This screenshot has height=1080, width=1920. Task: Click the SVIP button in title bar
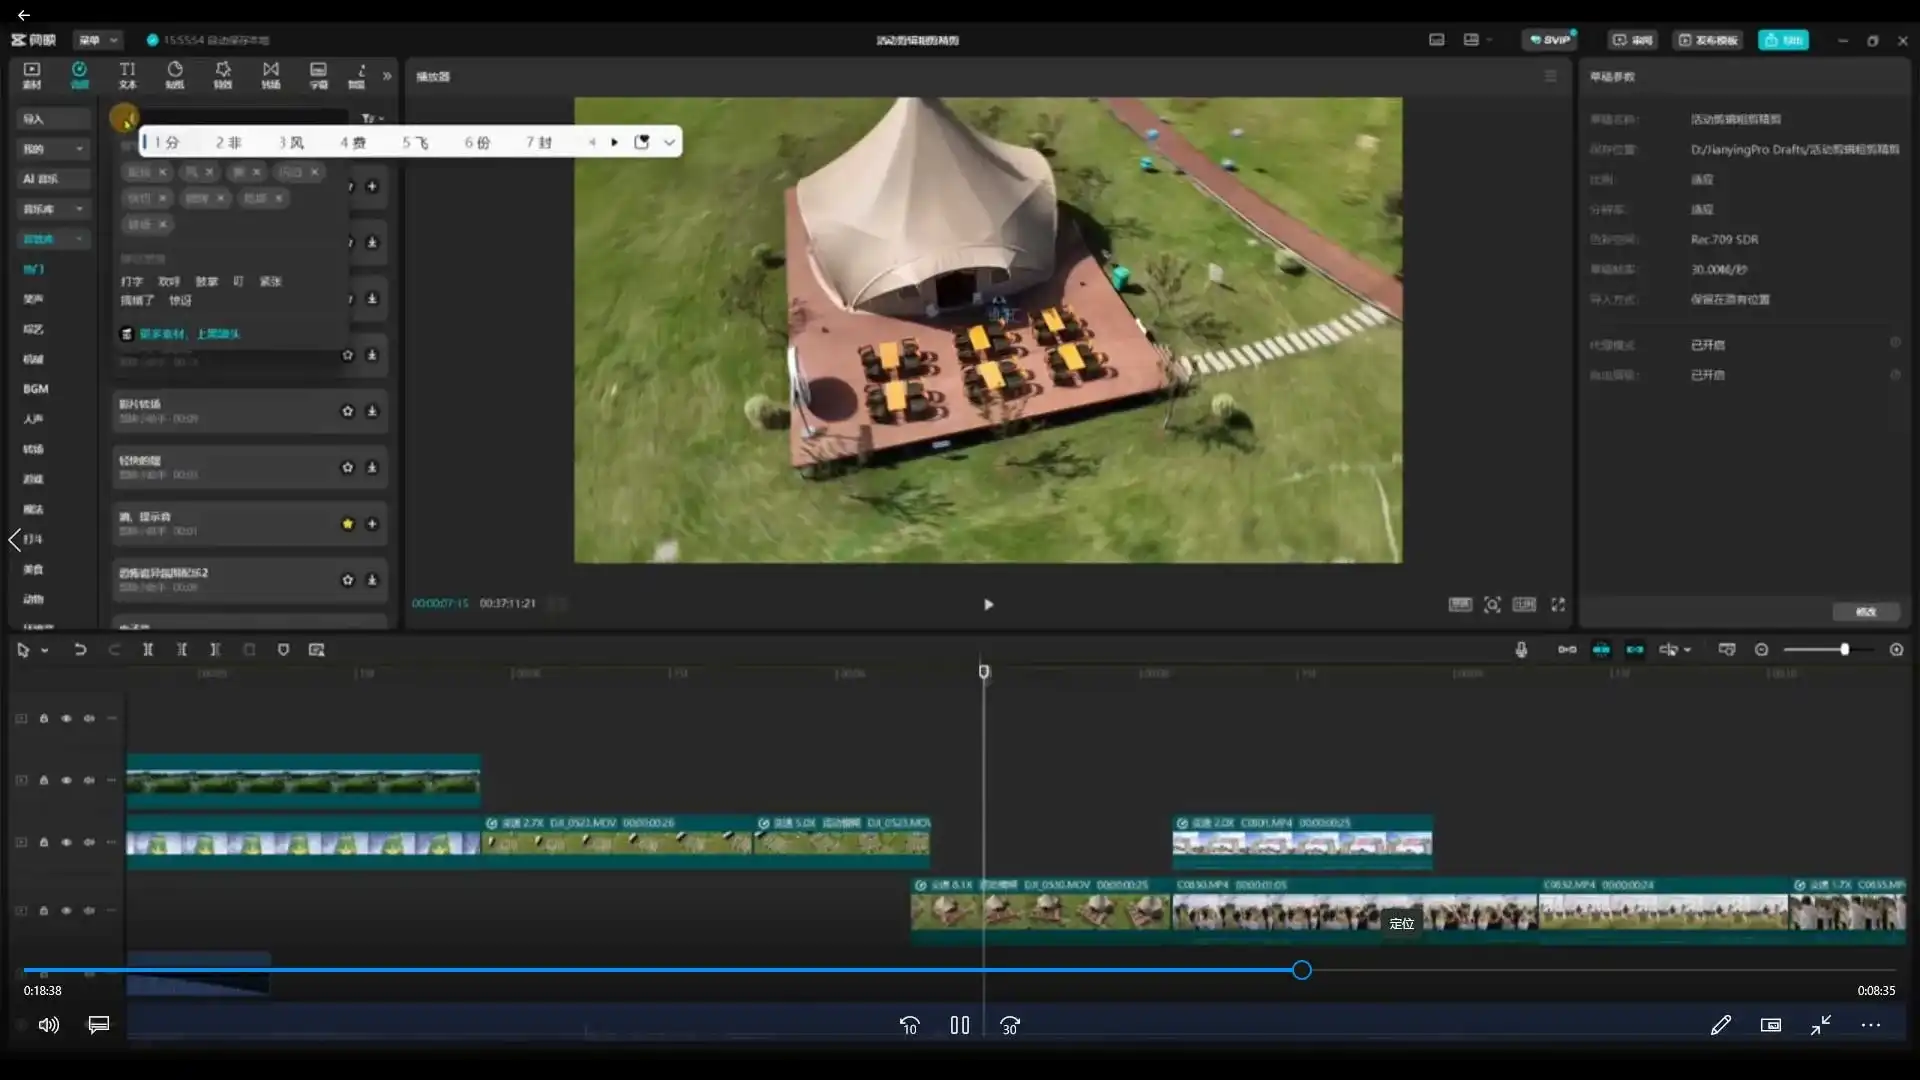[x=1549, y=40]
